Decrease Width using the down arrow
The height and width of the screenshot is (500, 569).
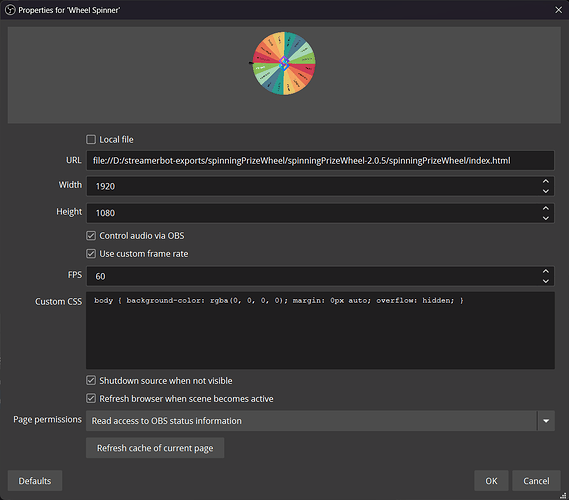point(545,191)
